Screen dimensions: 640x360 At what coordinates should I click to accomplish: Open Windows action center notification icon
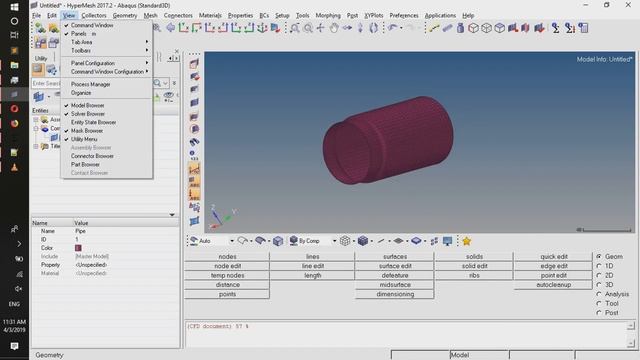click(14, 346)
